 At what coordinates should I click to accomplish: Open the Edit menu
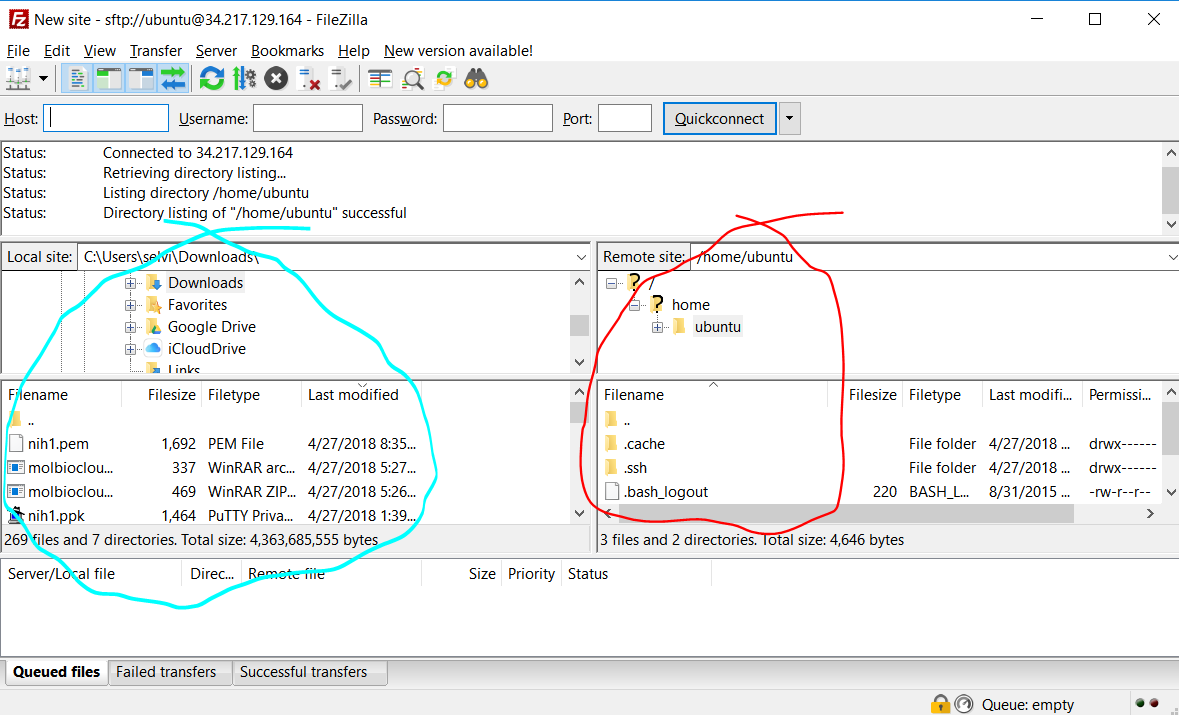pyautogui.click(x=56, y=50)
